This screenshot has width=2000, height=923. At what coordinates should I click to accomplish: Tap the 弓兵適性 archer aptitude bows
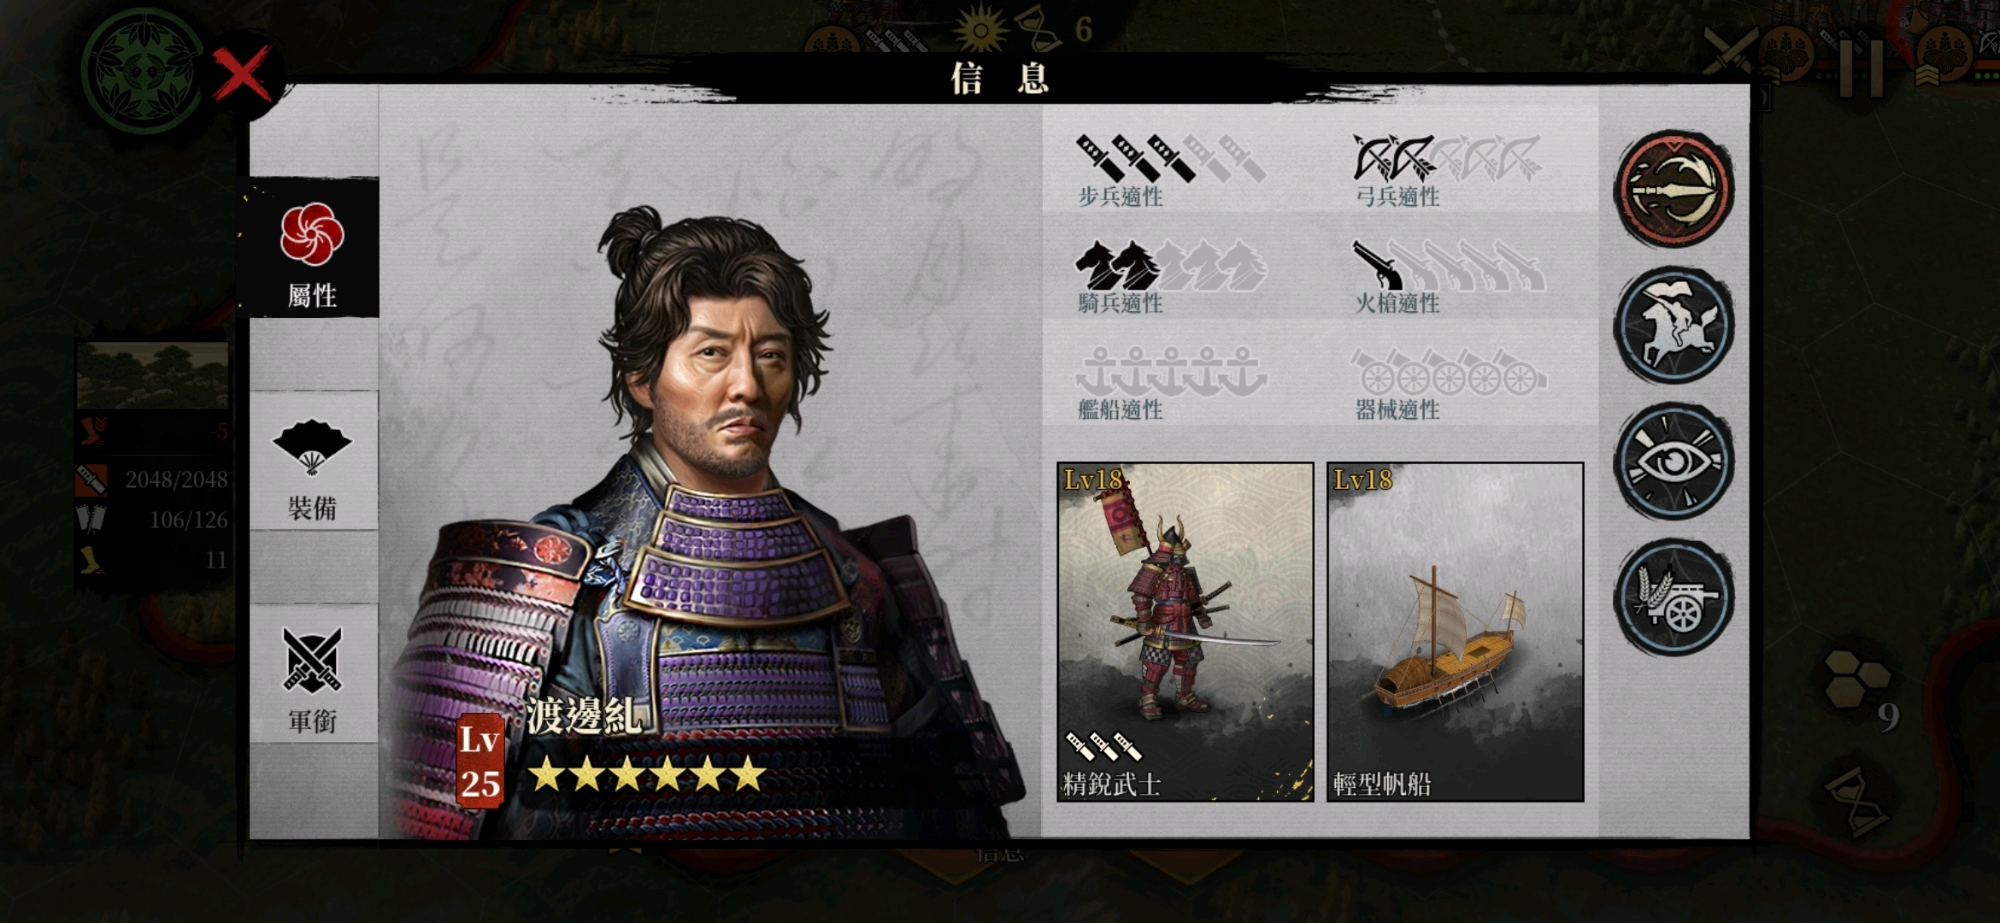coord(1447,158)
